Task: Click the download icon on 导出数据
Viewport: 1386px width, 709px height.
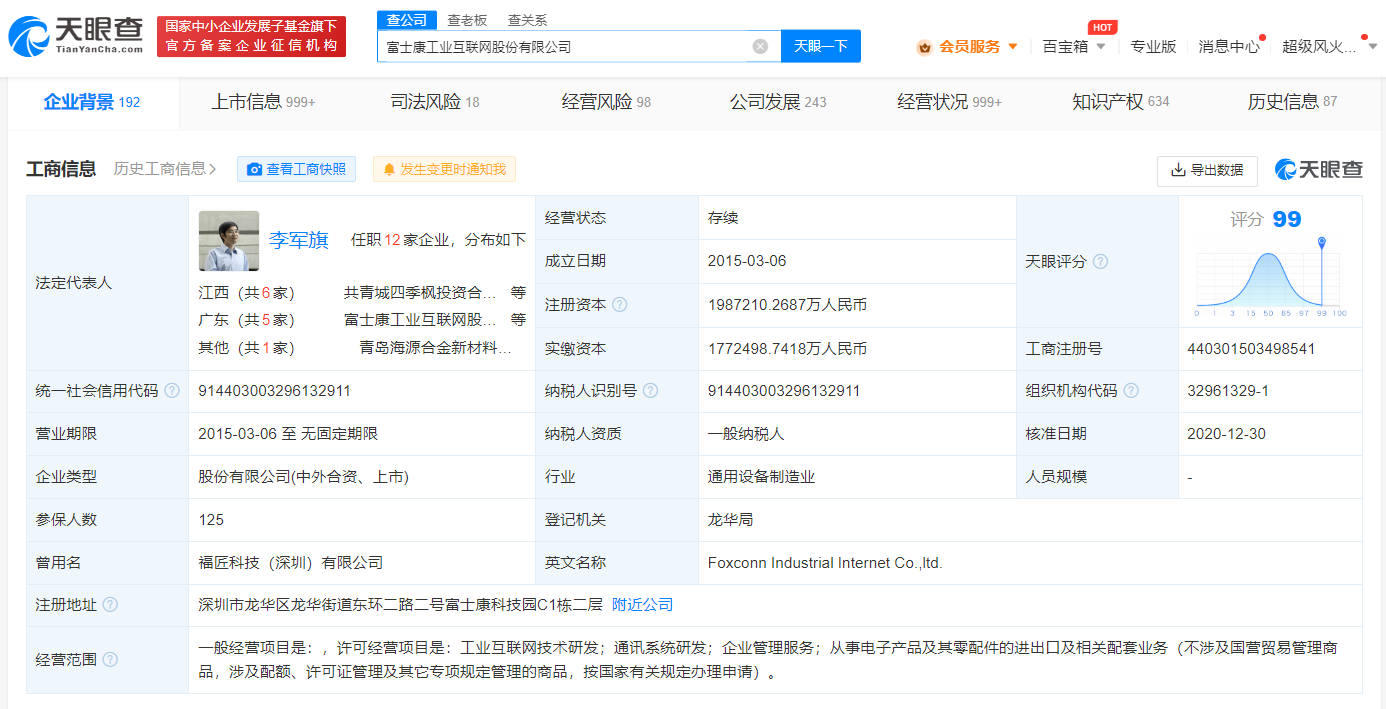Action: point(1177,170)
